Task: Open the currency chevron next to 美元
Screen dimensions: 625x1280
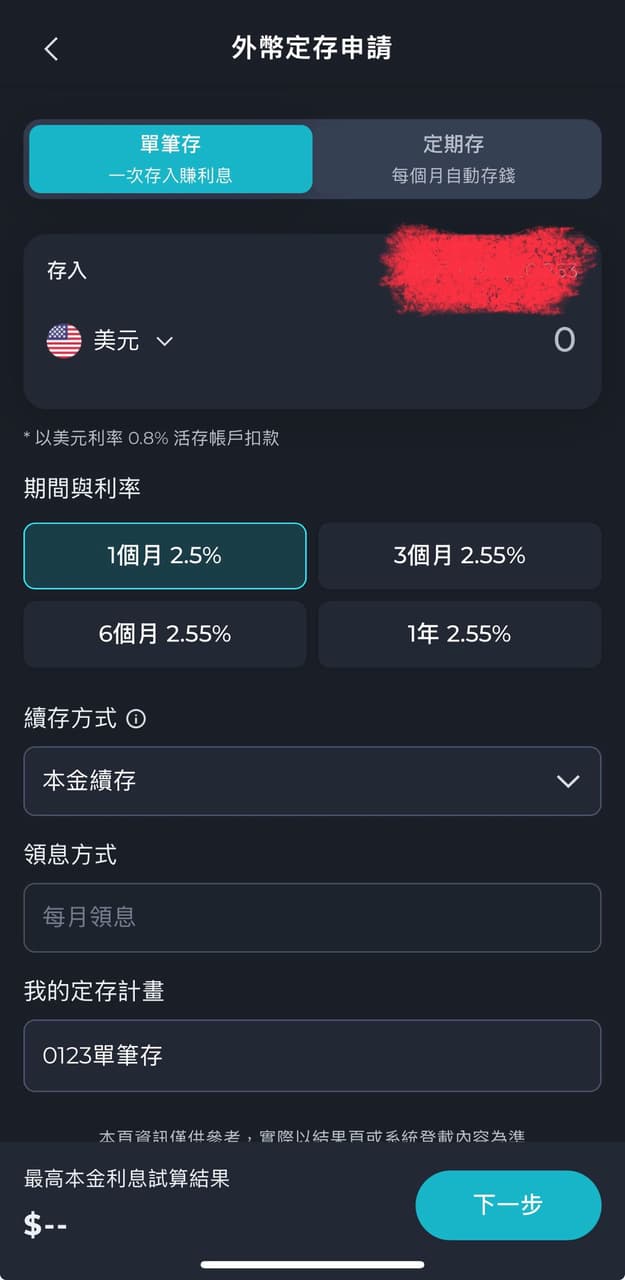Action: point(163,341)
